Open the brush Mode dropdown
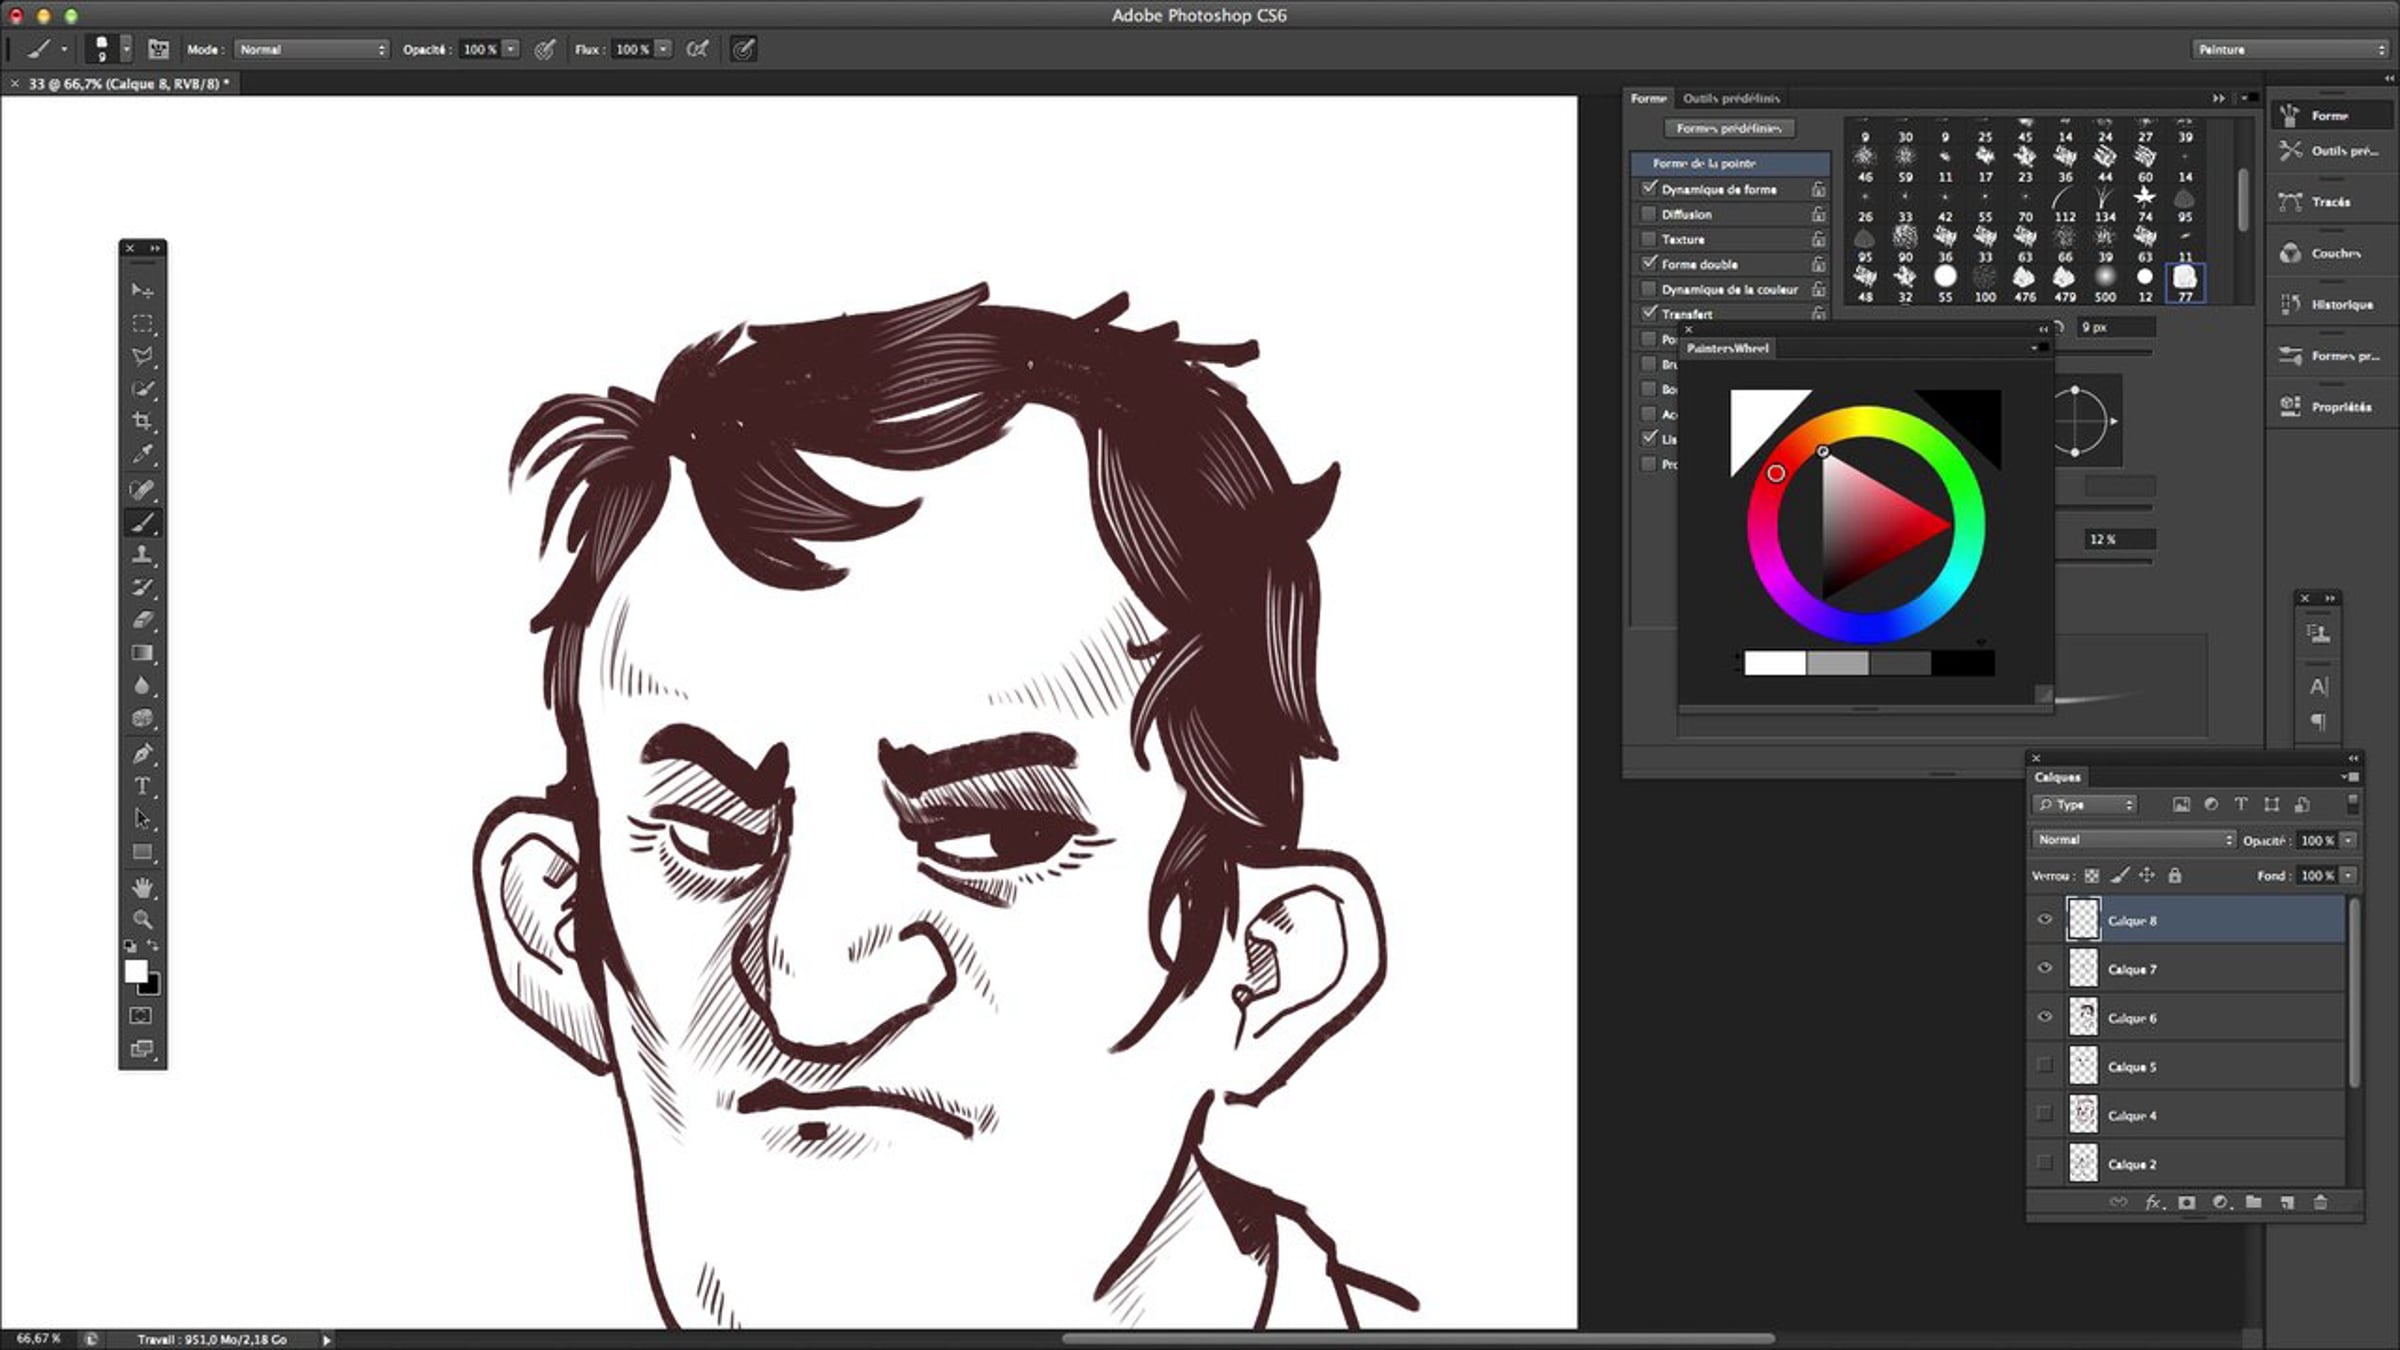This screenshot has height=1350, width=2400. pyautogui.click(x=311, y=49)
